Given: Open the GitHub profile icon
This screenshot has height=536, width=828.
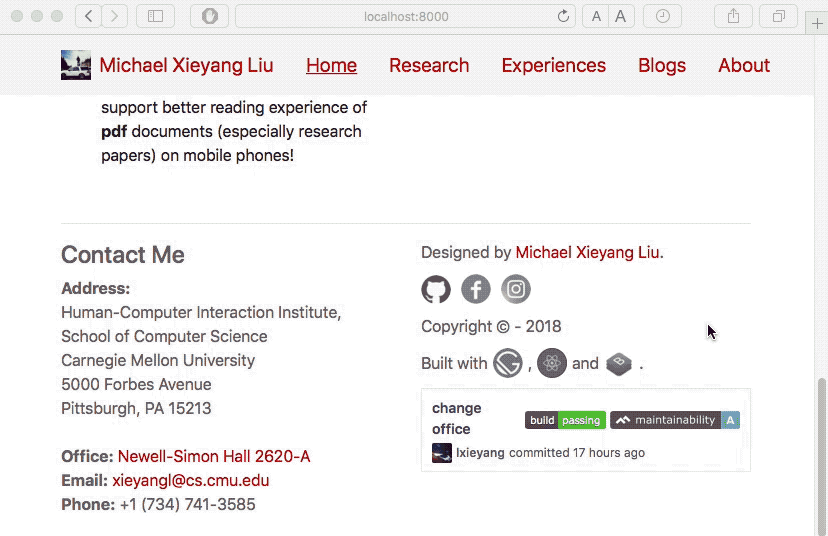Looking at the screenshot, I should 436,289.
